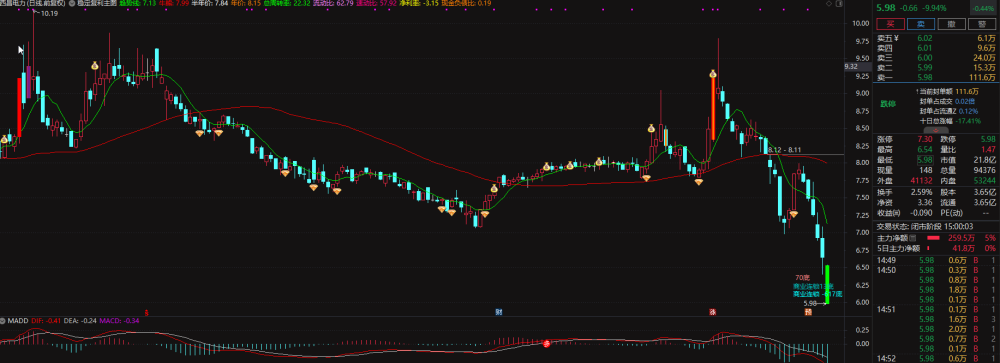
Task: Click the 最高 6.54 value
Action: coord(925,149)
